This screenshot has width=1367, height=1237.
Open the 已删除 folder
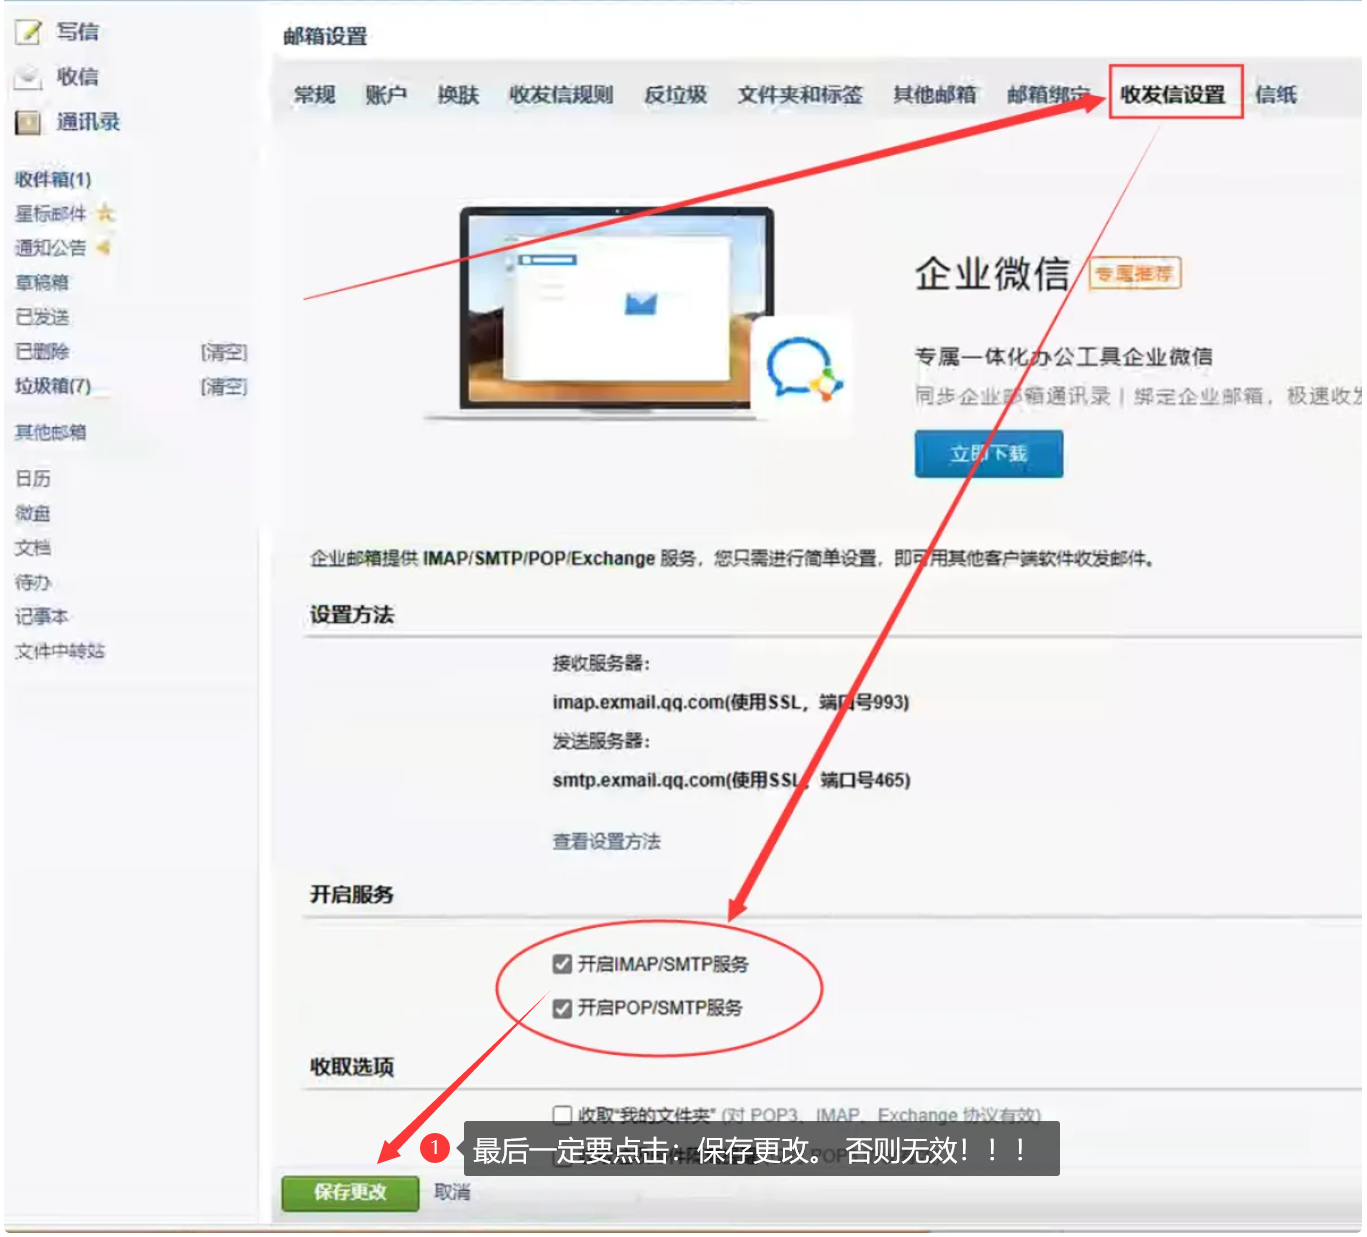tap(42, 352)
